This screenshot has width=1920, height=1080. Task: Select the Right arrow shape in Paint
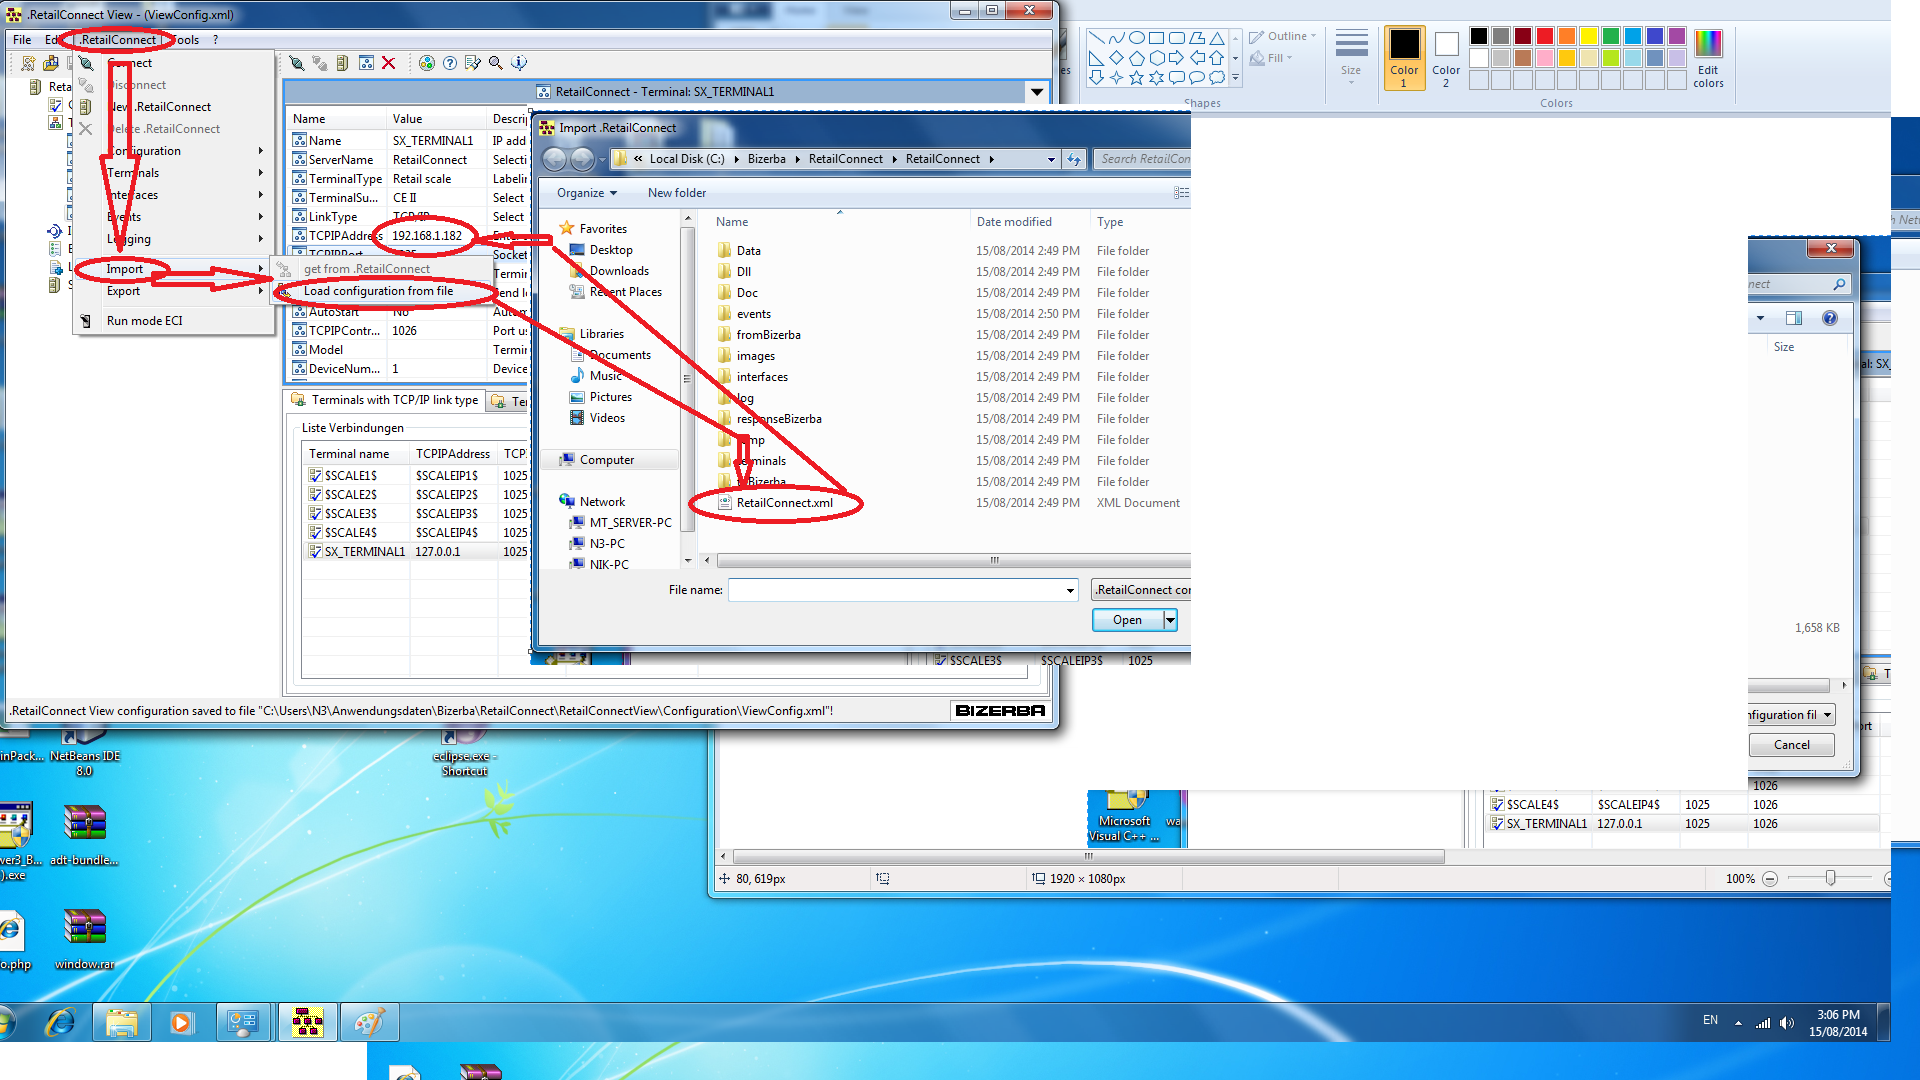[1177, 58]
